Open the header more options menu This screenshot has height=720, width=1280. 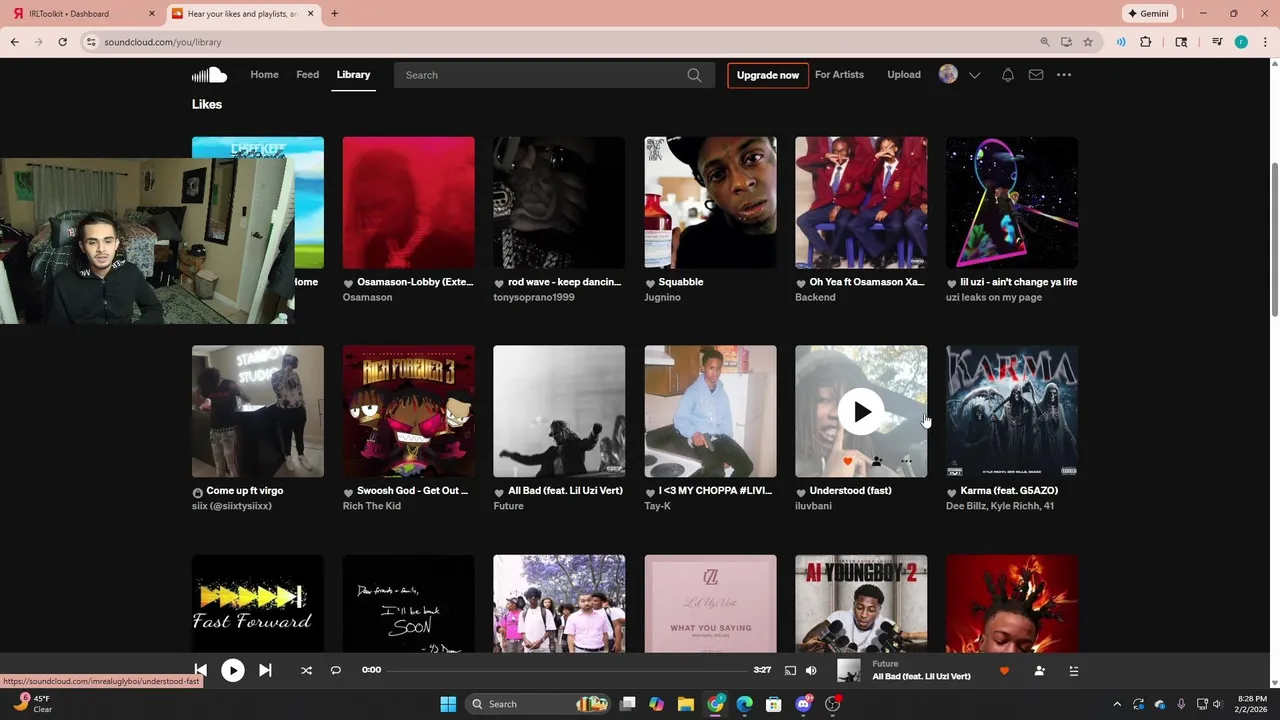[x=1064, y=75]
